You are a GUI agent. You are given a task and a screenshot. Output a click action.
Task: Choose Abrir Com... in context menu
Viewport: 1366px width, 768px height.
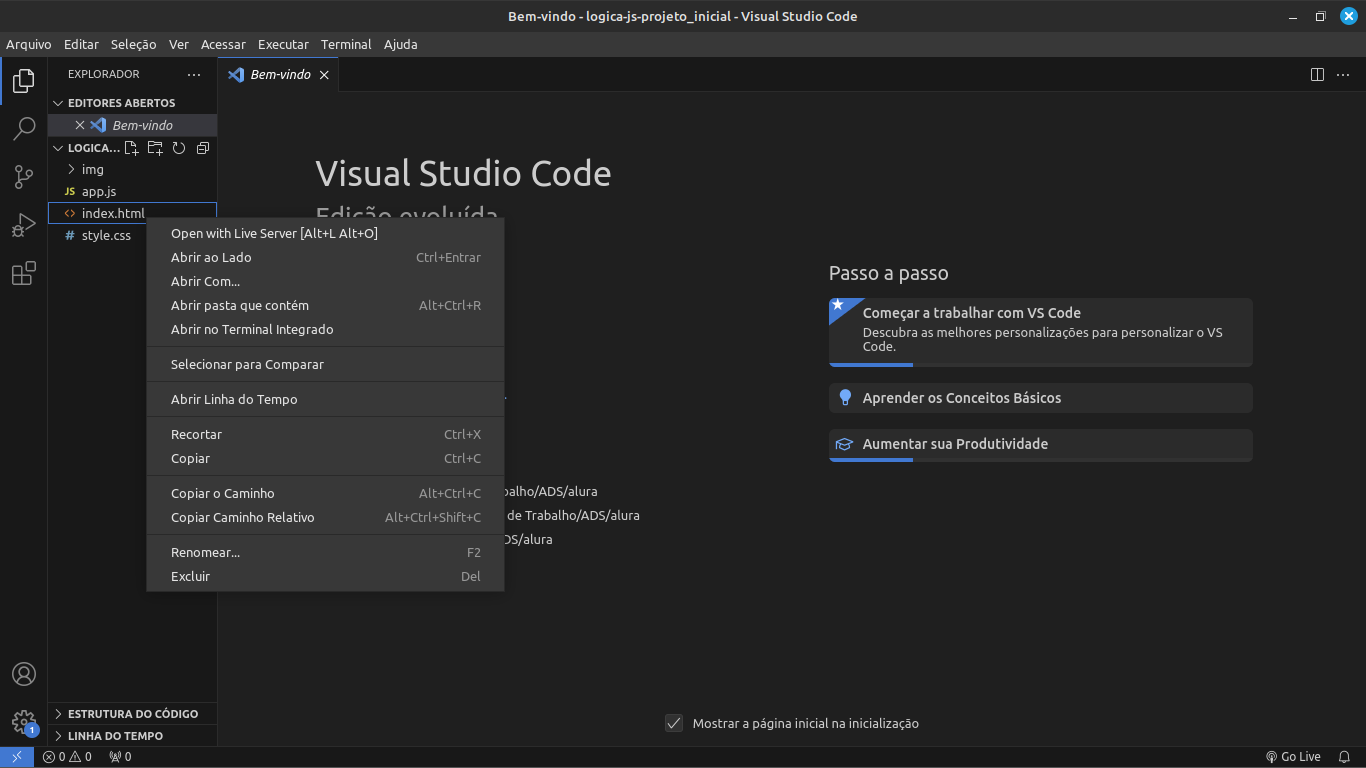325,282
